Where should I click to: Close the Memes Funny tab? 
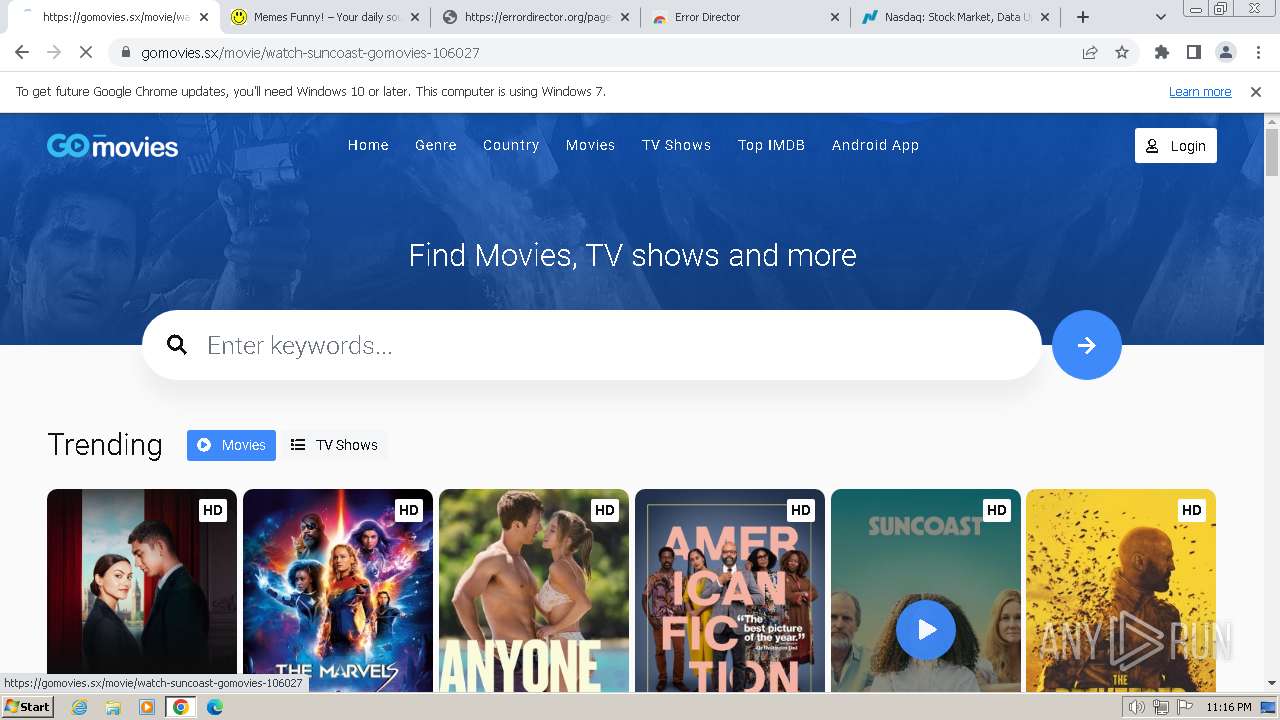coord(415,17)
